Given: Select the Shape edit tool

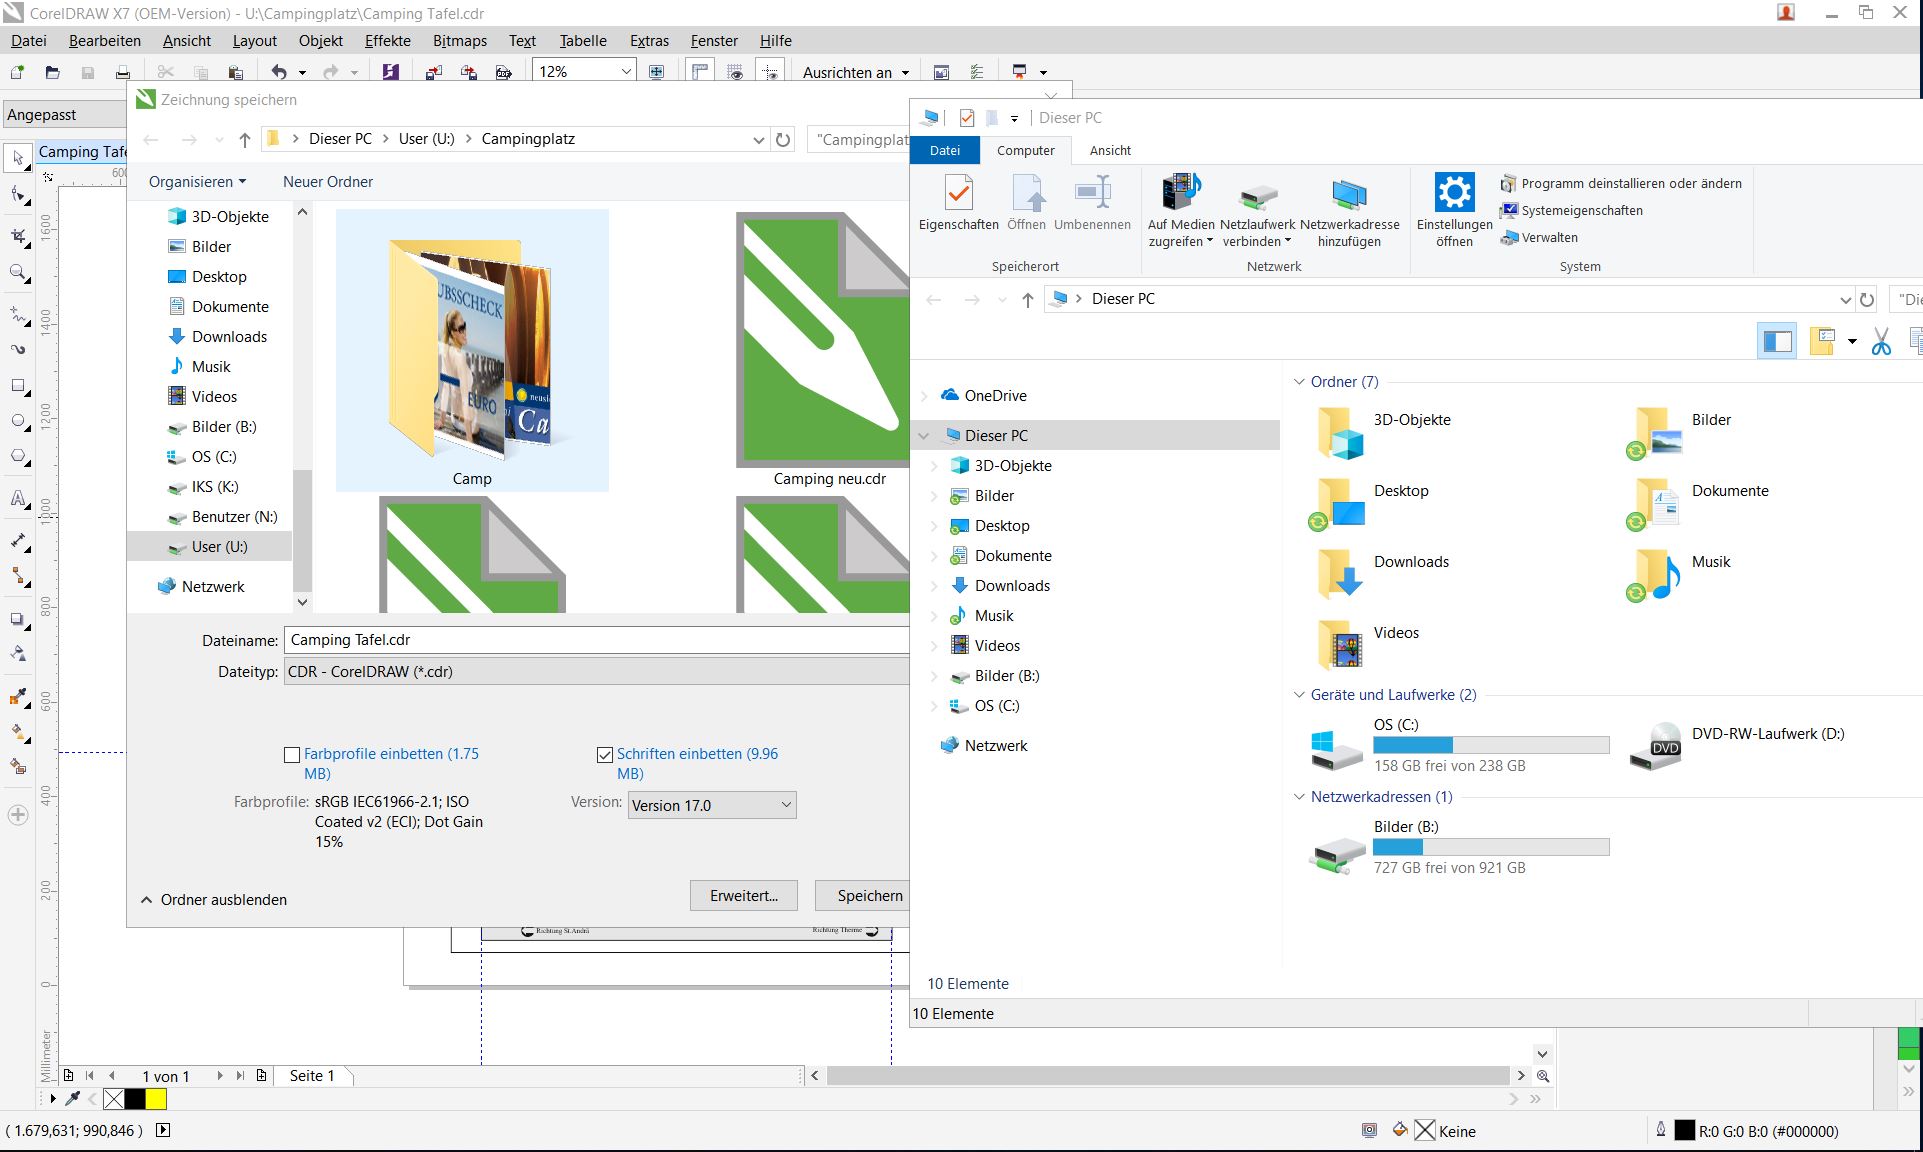Looking at the screenshot, I should click(x=18, y=195).
